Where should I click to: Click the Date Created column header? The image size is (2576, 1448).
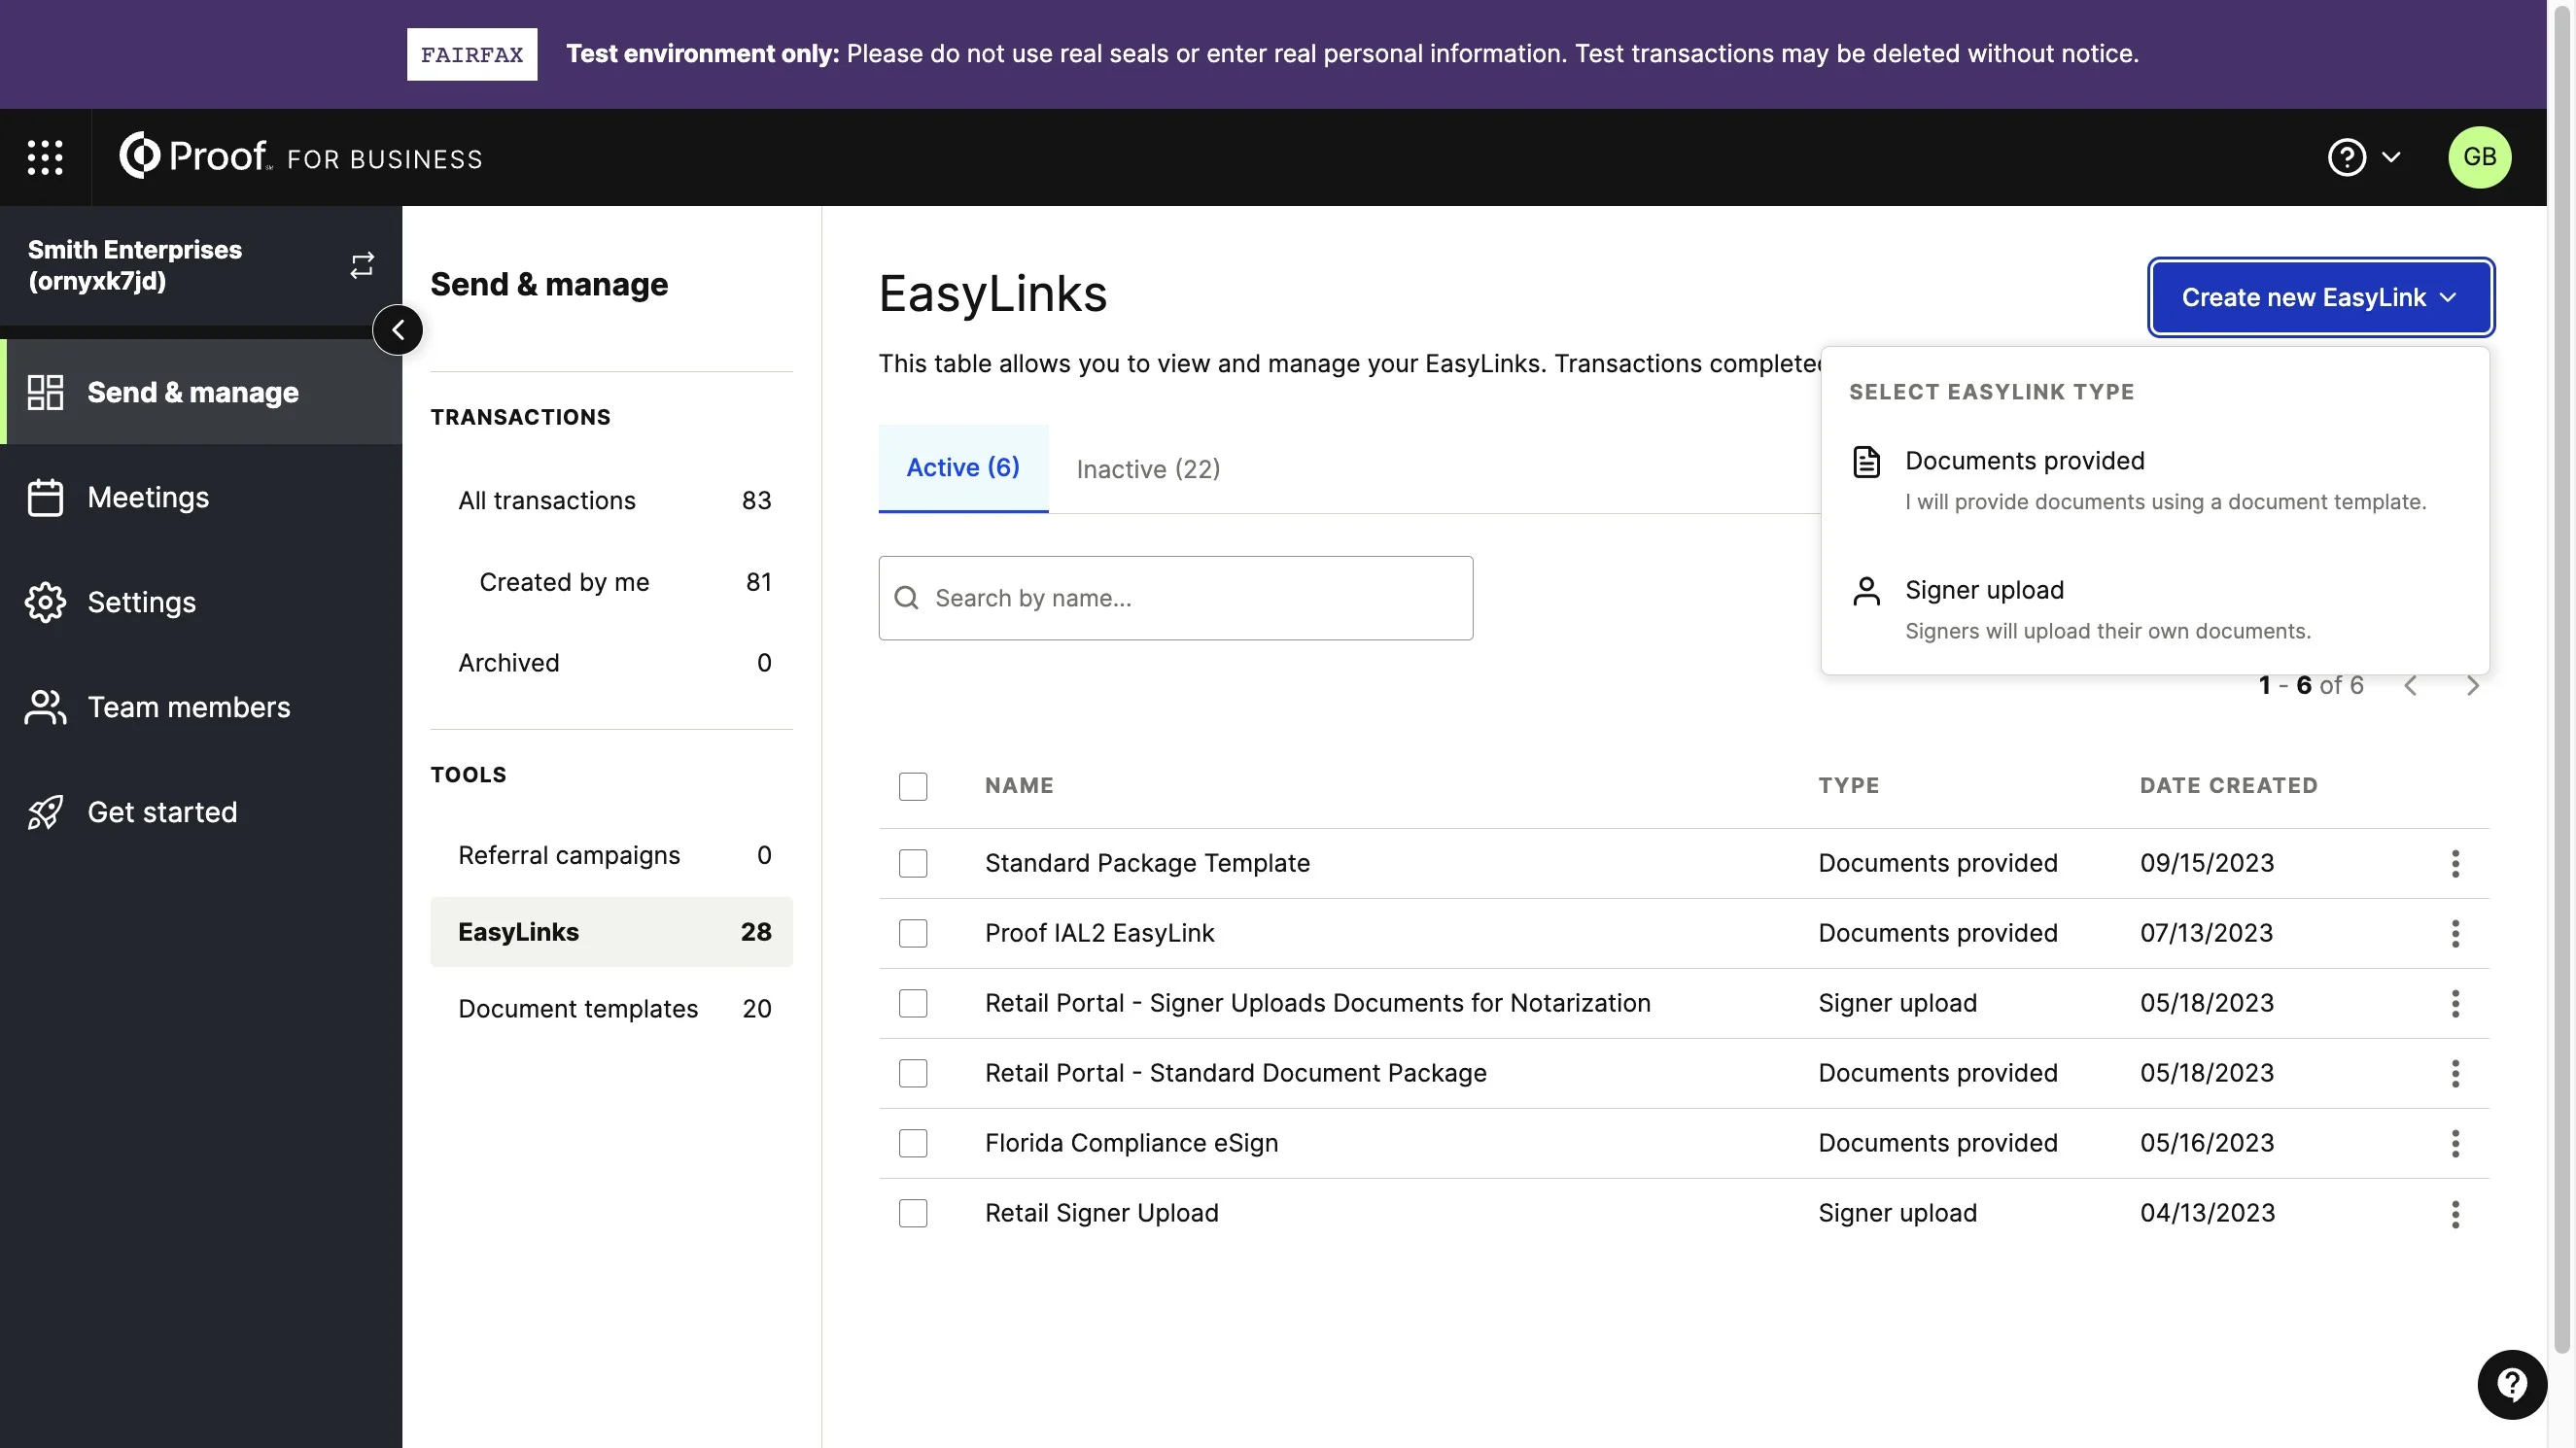[x=2228, y=786]
